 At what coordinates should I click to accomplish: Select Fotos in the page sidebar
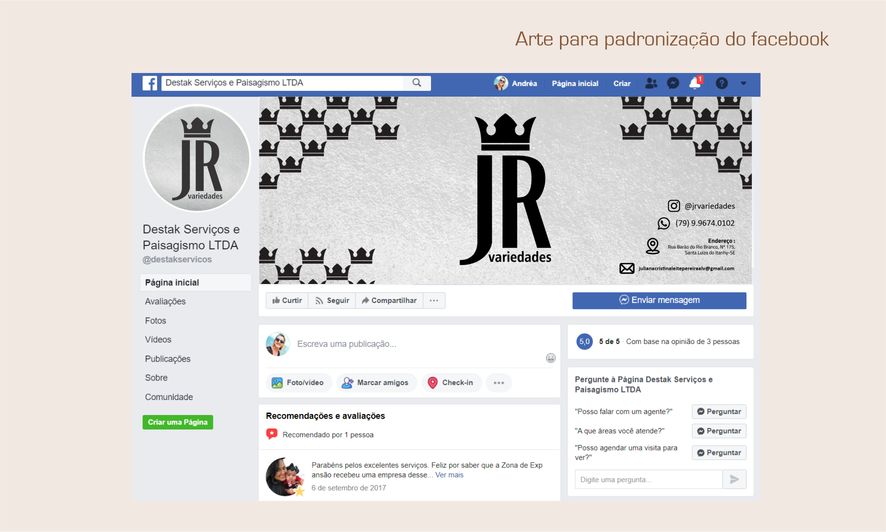click(x=155, y=321)
